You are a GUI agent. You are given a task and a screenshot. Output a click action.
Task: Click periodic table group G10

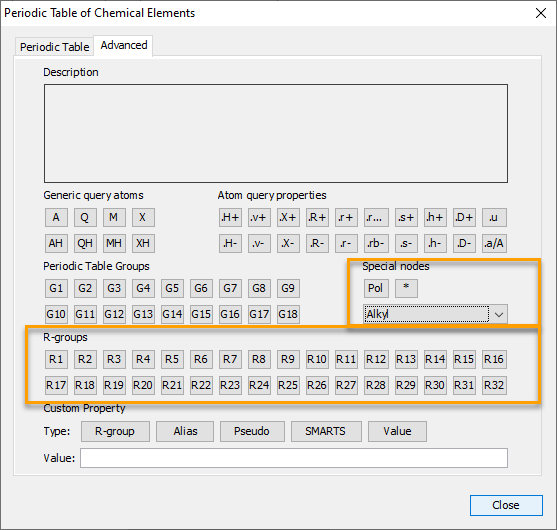[56, 314]
